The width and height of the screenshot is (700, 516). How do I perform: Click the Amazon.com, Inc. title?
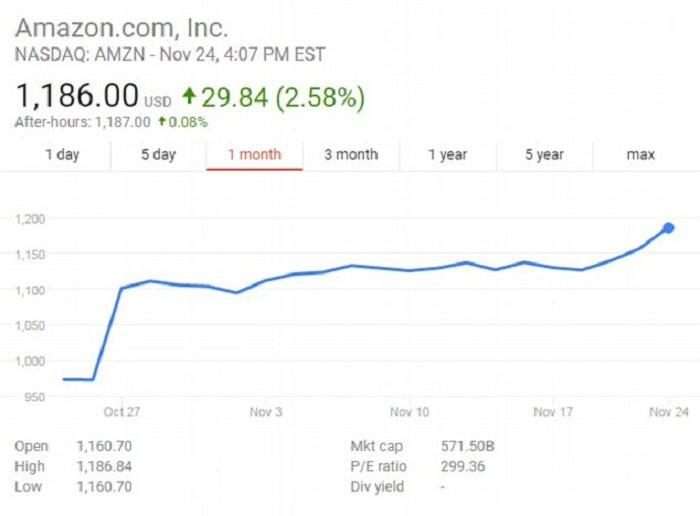(x=121, y=27)
